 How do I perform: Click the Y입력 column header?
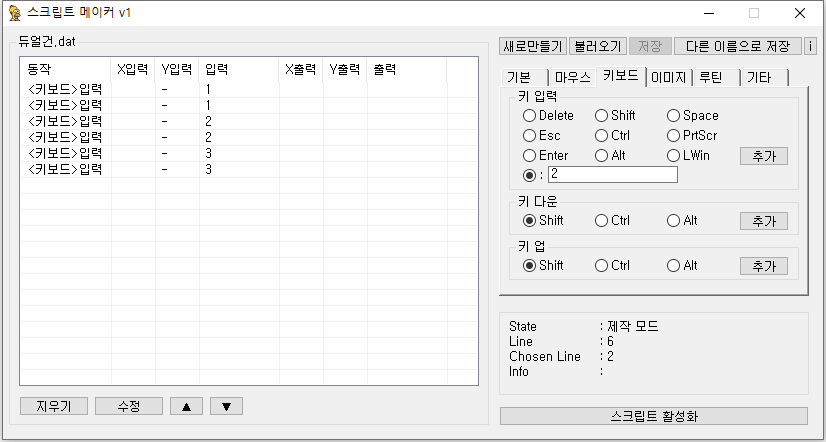tap(177, 70)
